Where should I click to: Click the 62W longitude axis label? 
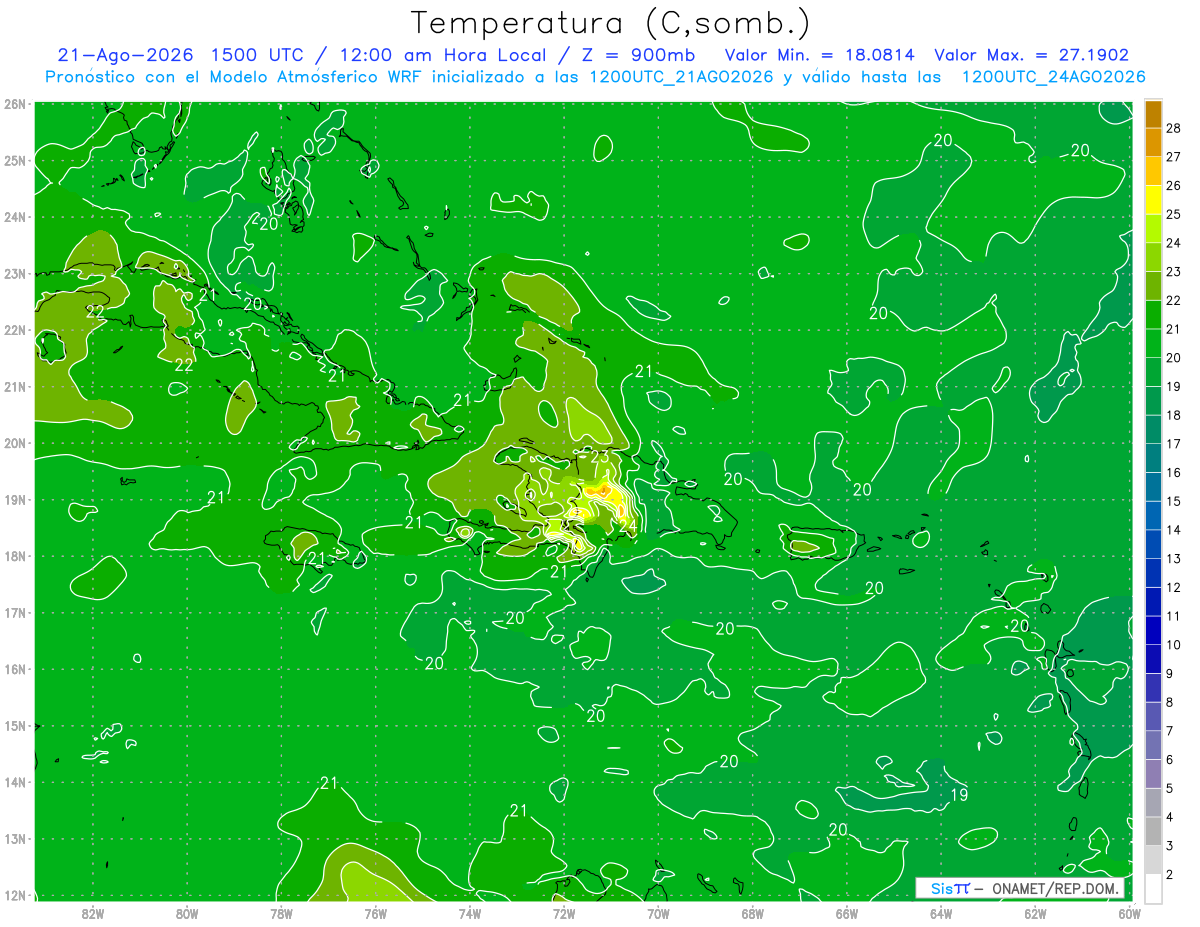(x=1035, y=913)
